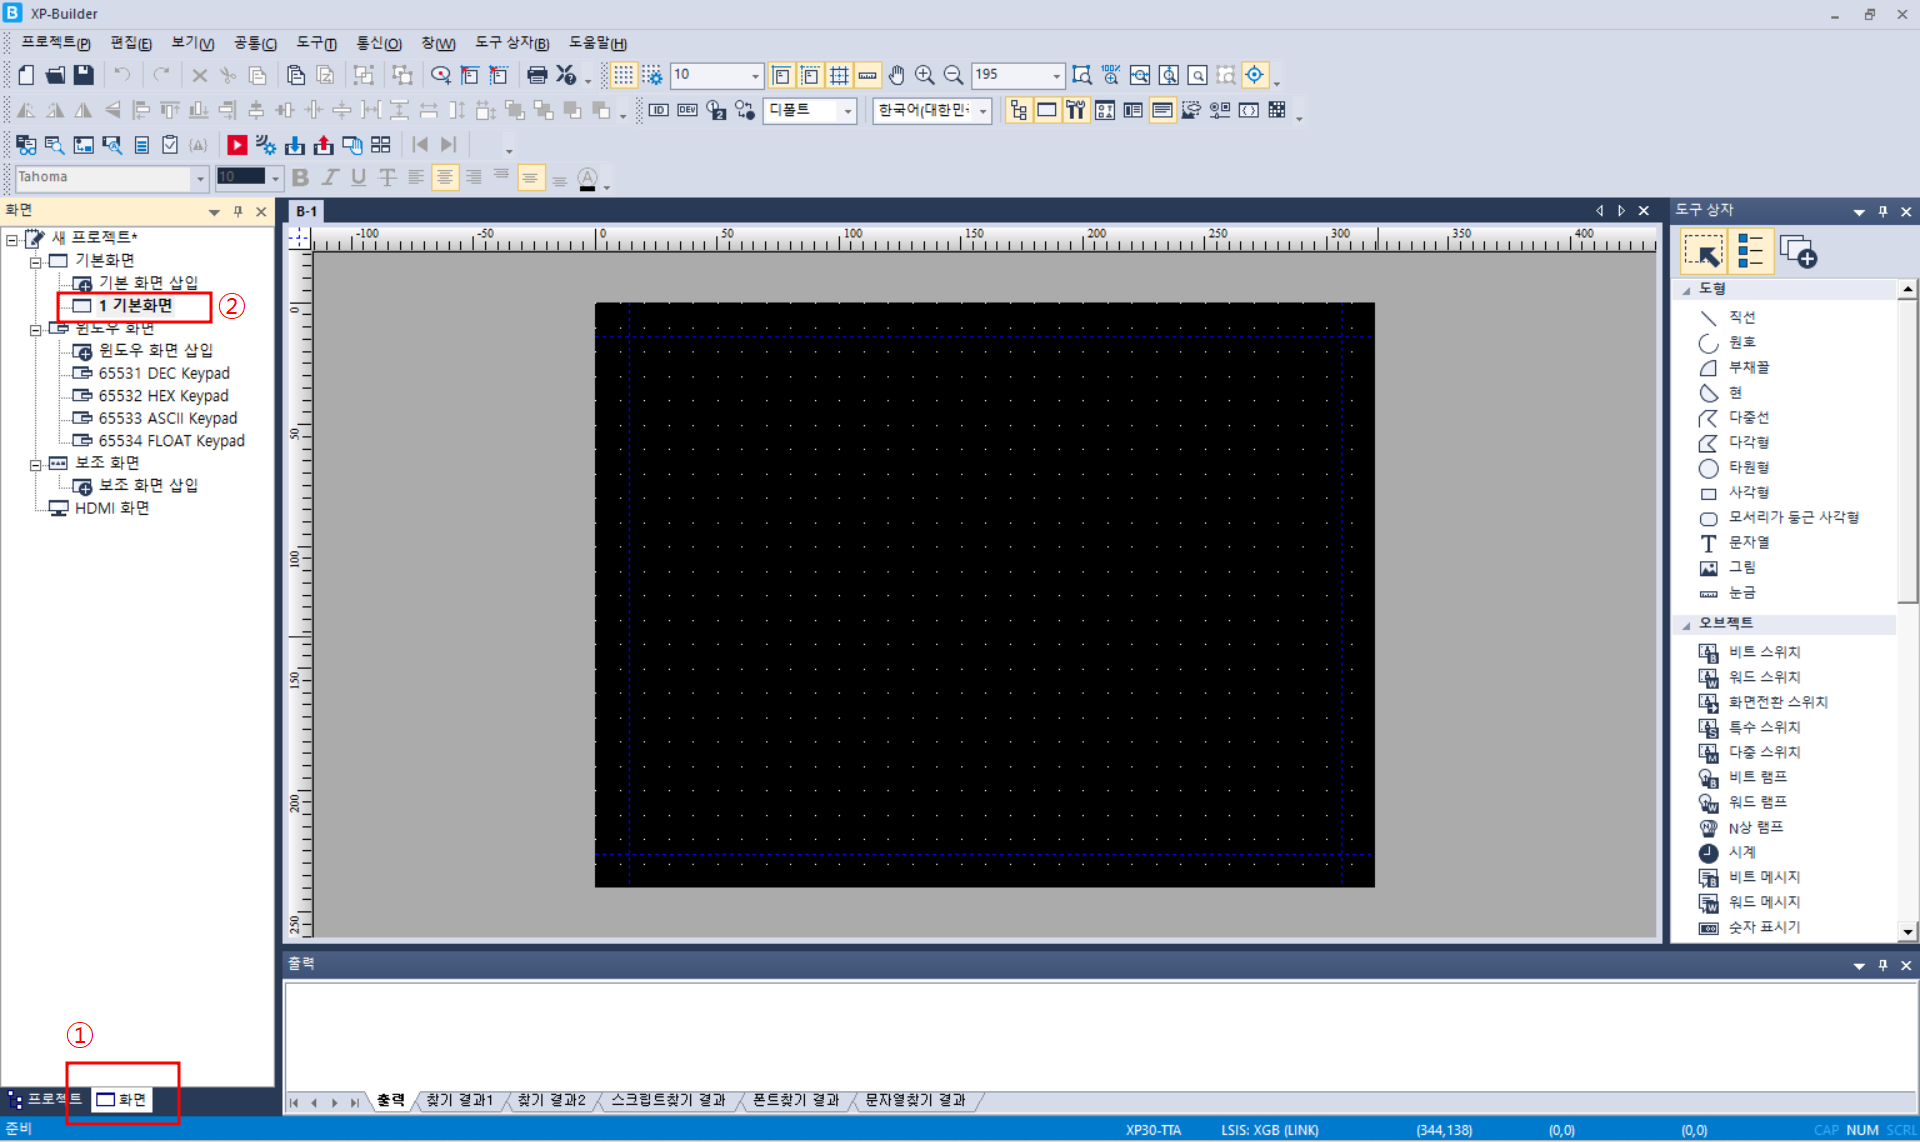Screen dimensions: 1920x1142
Task: Select the hand pan tool
Action: pos(897,75)
